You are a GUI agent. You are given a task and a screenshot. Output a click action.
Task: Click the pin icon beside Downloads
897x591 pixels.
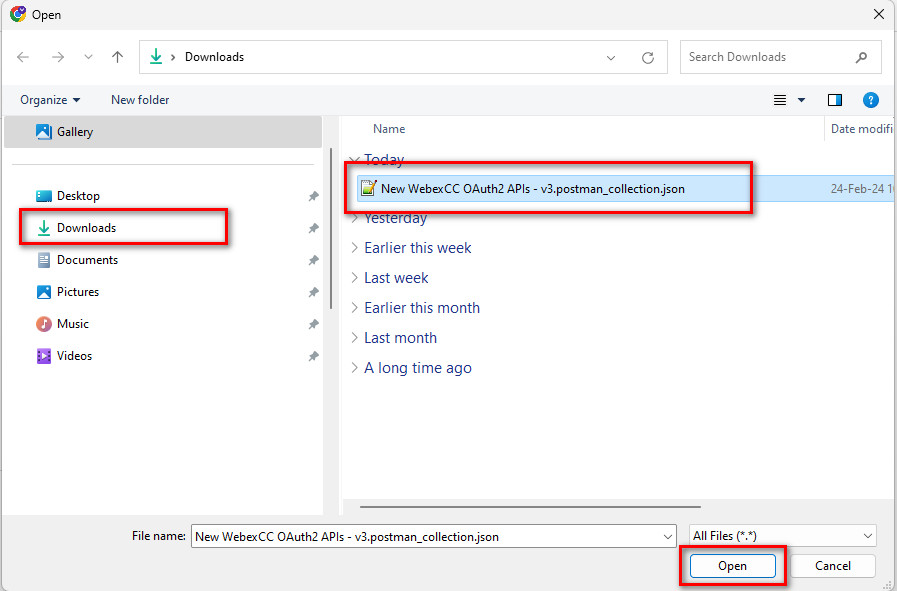313,228
